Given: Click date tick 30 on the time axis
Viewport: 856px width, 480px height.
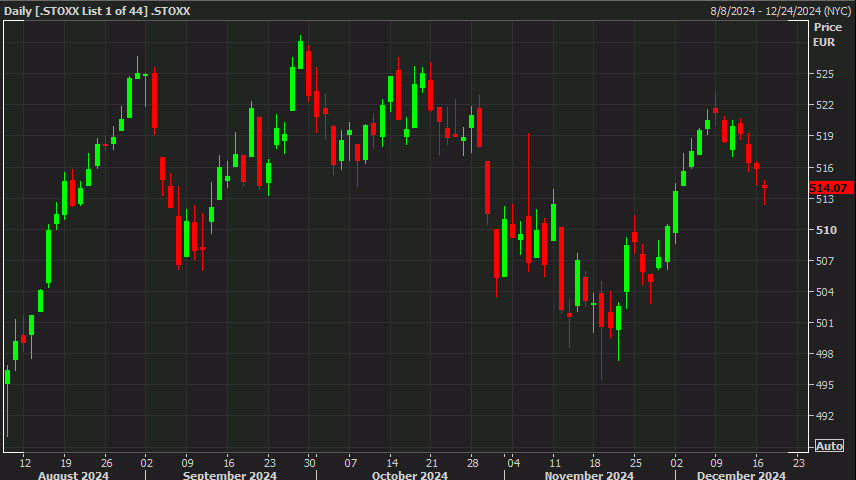Looking at the screenshot, I should [x=310, y=463].
